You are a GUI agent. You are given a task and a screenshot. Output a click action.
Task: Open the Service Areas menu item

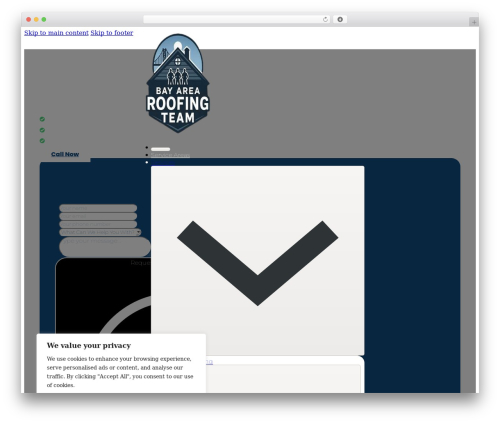pyautogui.click(x=170, y=155)
